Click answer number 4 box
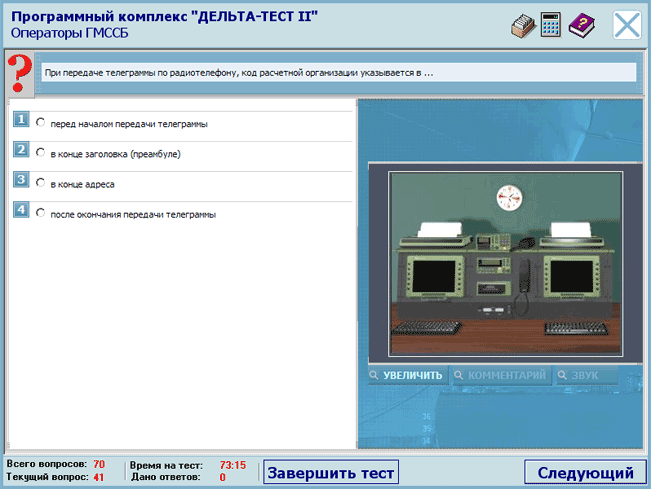651x489 pixels. [x=20, y=210]
